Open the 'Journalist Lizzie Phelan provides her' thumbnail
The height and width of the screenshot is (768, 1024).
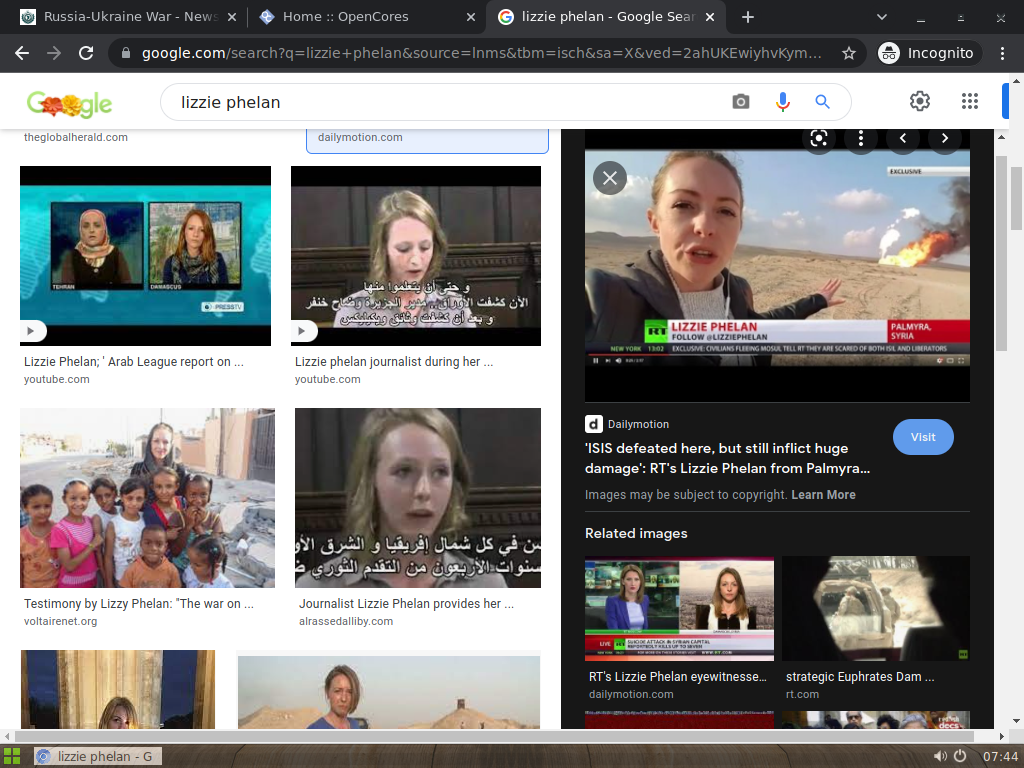(418, 498)
